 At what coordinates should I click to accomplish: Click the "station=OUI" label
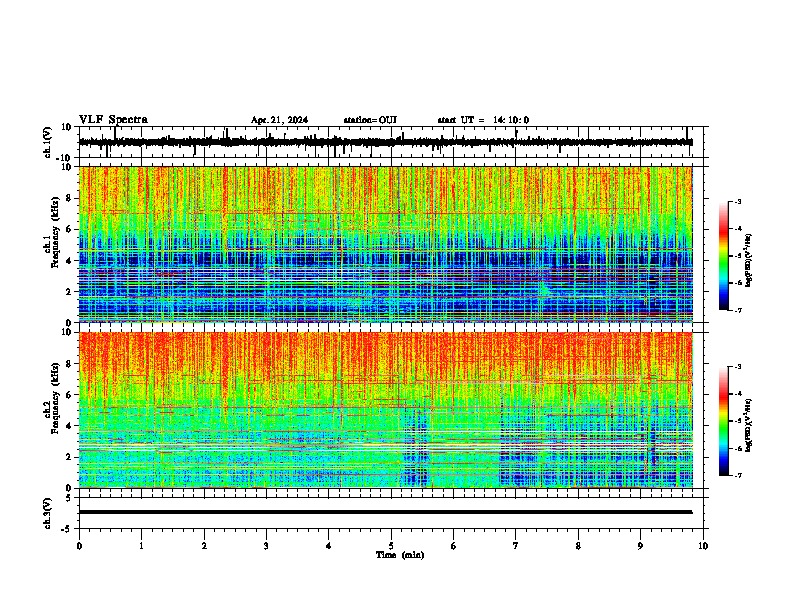coord(370,120)
